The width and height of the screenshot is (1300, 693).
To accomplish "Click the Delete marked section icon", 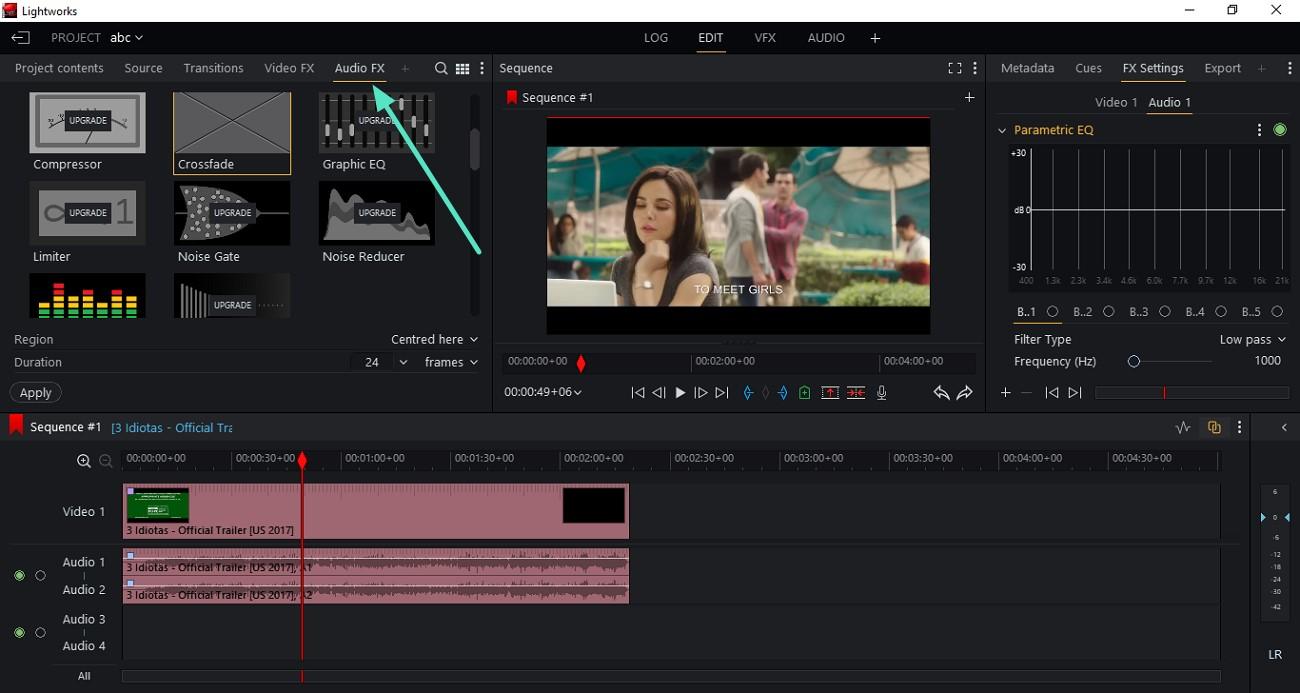I will [856, 393].
